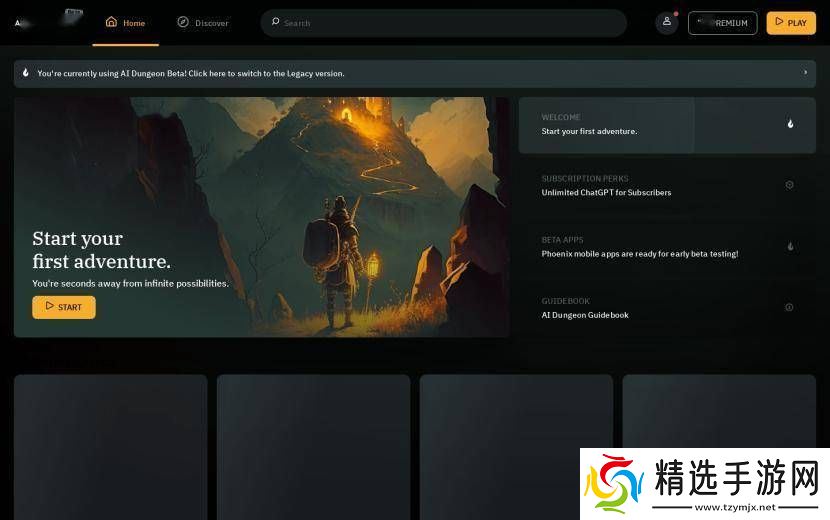
Task: Click the Guidebook info icon
Action: point(789,307)
